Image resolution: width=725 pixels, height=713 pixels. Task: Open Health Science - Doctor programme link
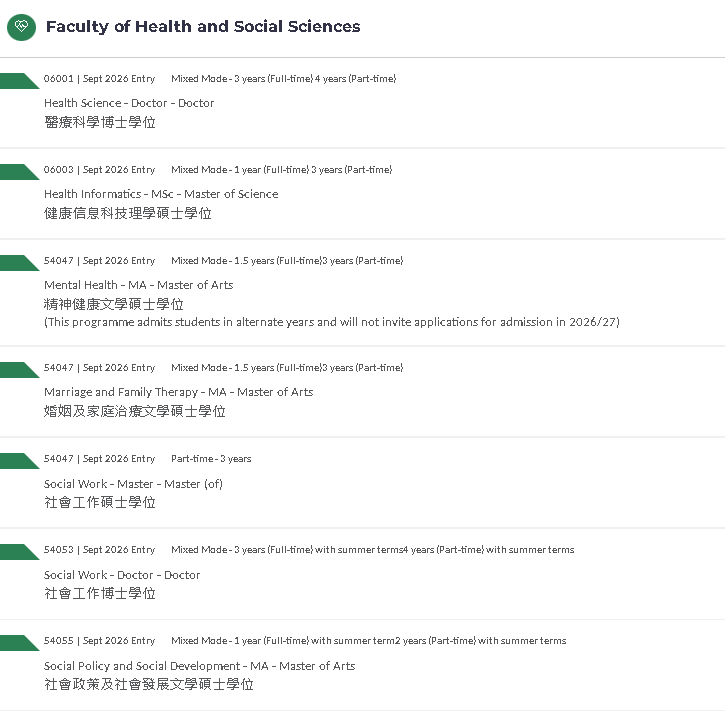[129, 103]
